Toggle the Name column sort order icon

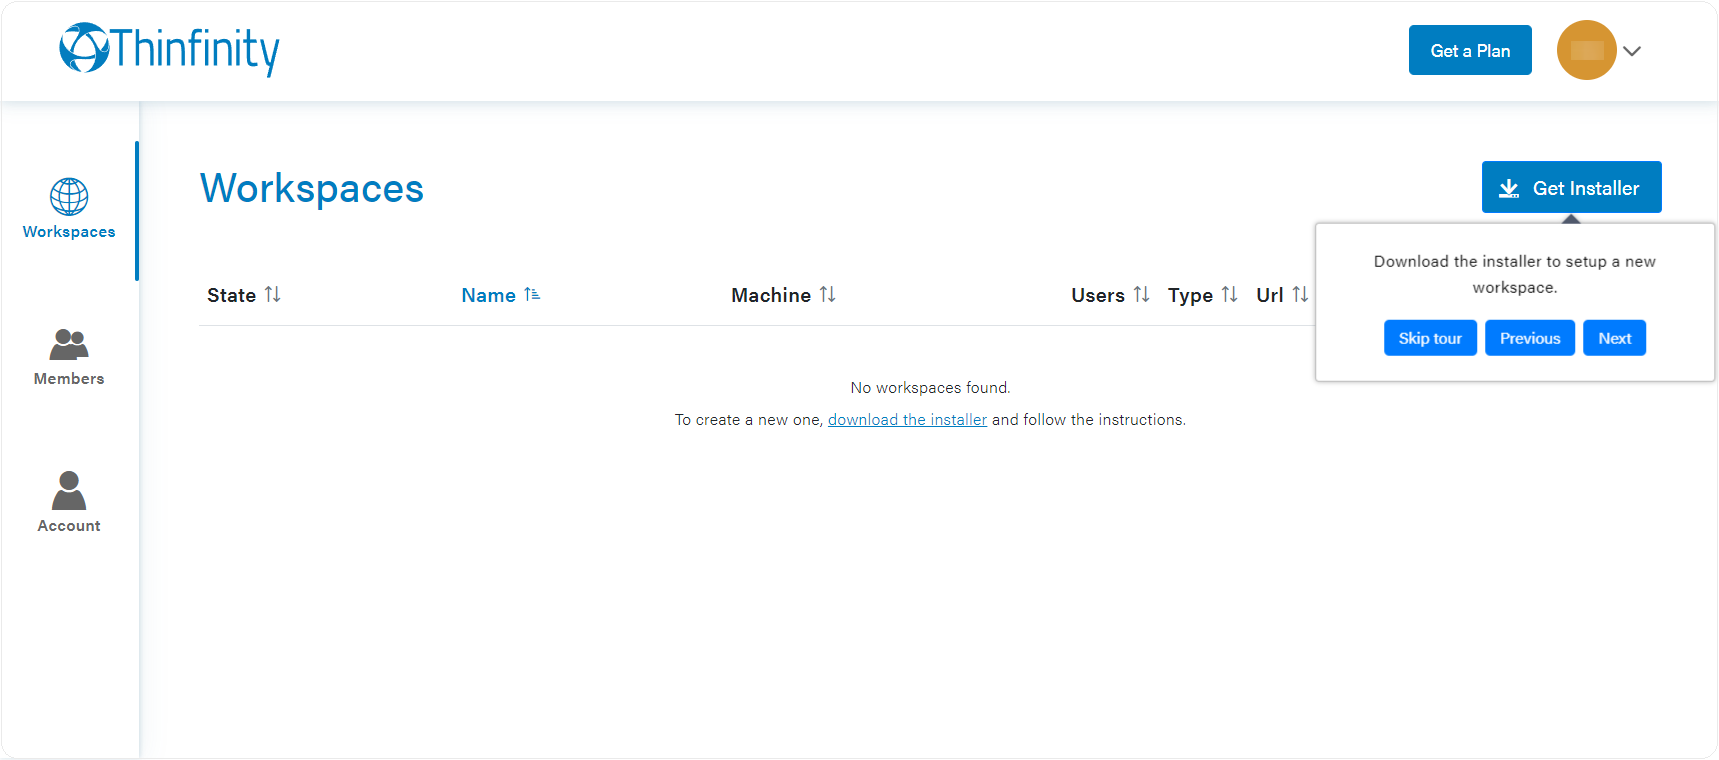click(x=532, y=294)
